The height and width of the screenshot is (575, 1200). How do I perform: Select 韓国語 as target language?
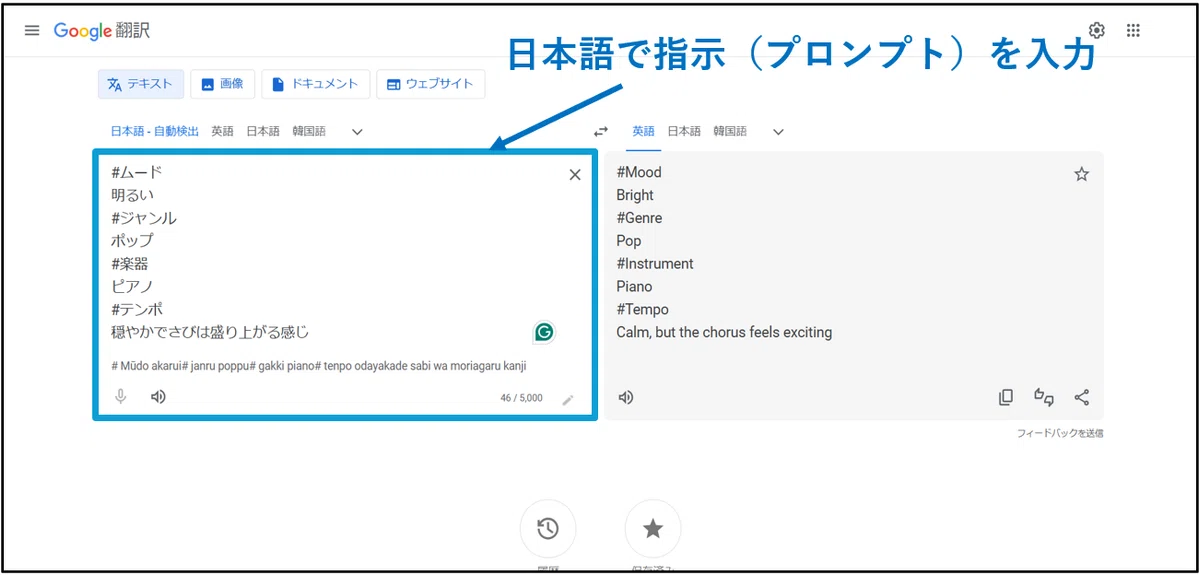pyautogui.click(x=730, y=131)
